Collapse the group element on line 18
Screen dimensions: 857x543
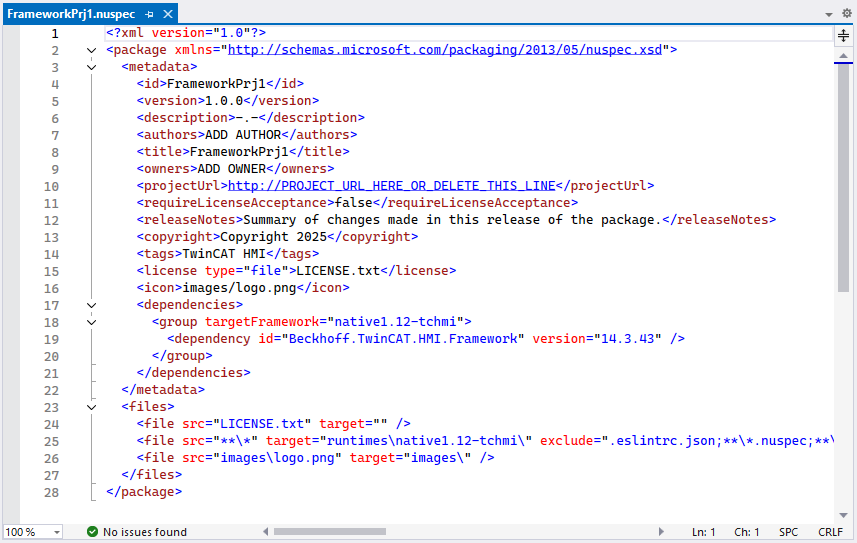91,322
